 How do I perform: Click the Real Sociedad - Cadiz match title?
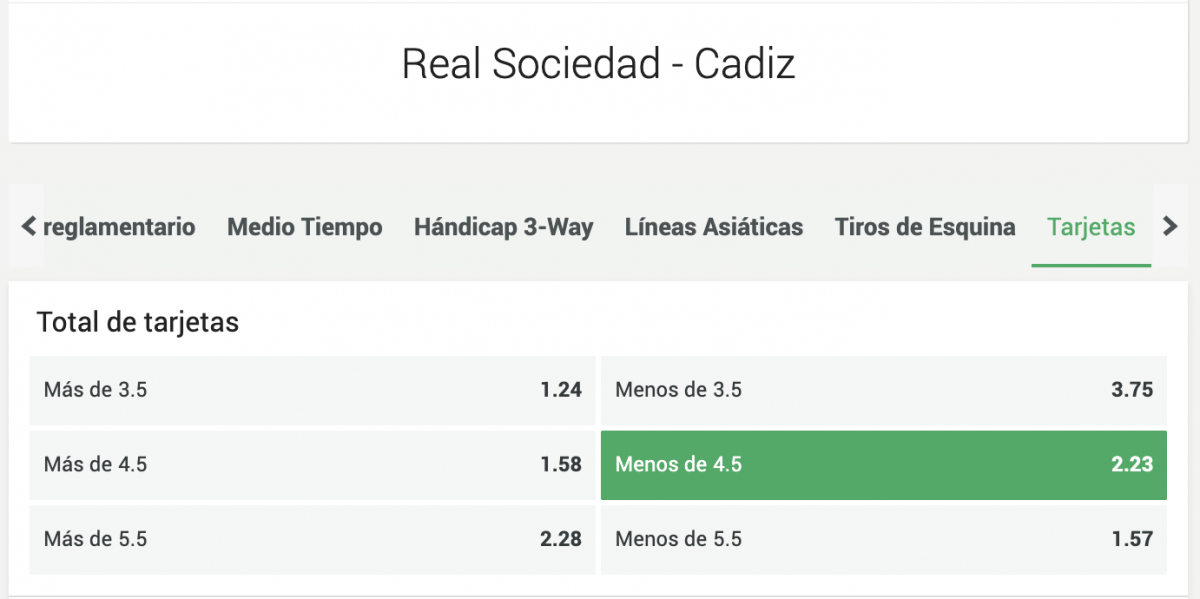[x=599, y=64]
